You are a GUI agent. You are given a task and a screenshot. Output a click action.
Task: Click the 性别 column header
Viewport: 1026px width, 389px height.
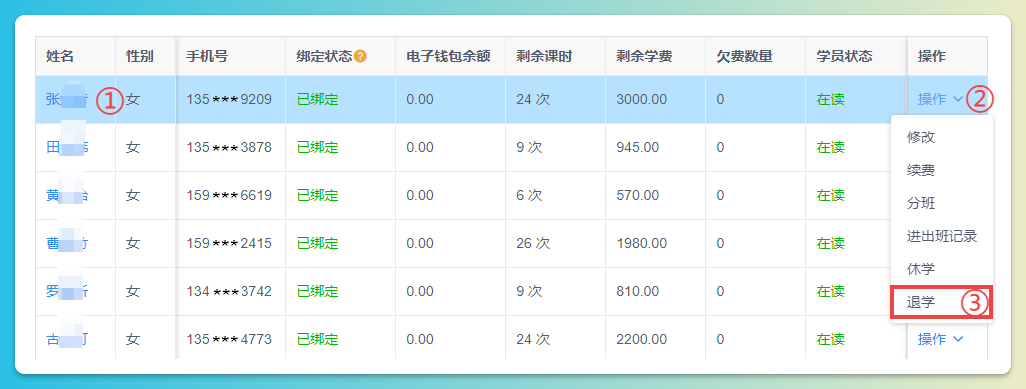[x=139, y=56]
